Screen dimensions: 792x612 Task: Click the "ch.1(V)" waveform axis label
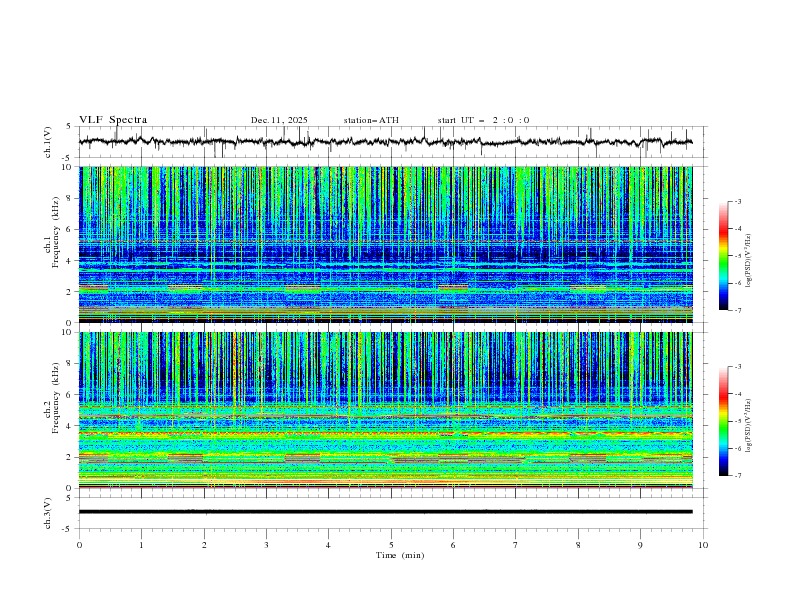click(48, 142)
